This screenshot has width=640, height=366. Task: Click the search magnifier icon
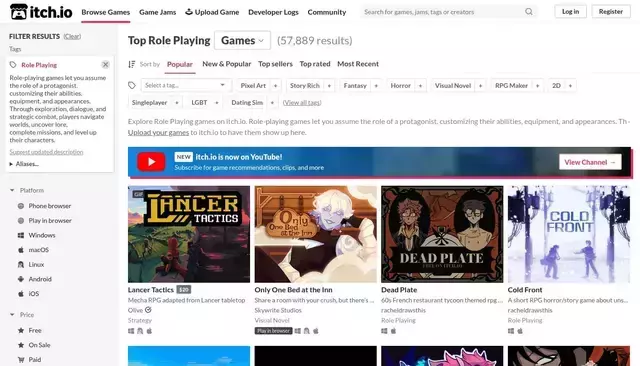(529, 12)
